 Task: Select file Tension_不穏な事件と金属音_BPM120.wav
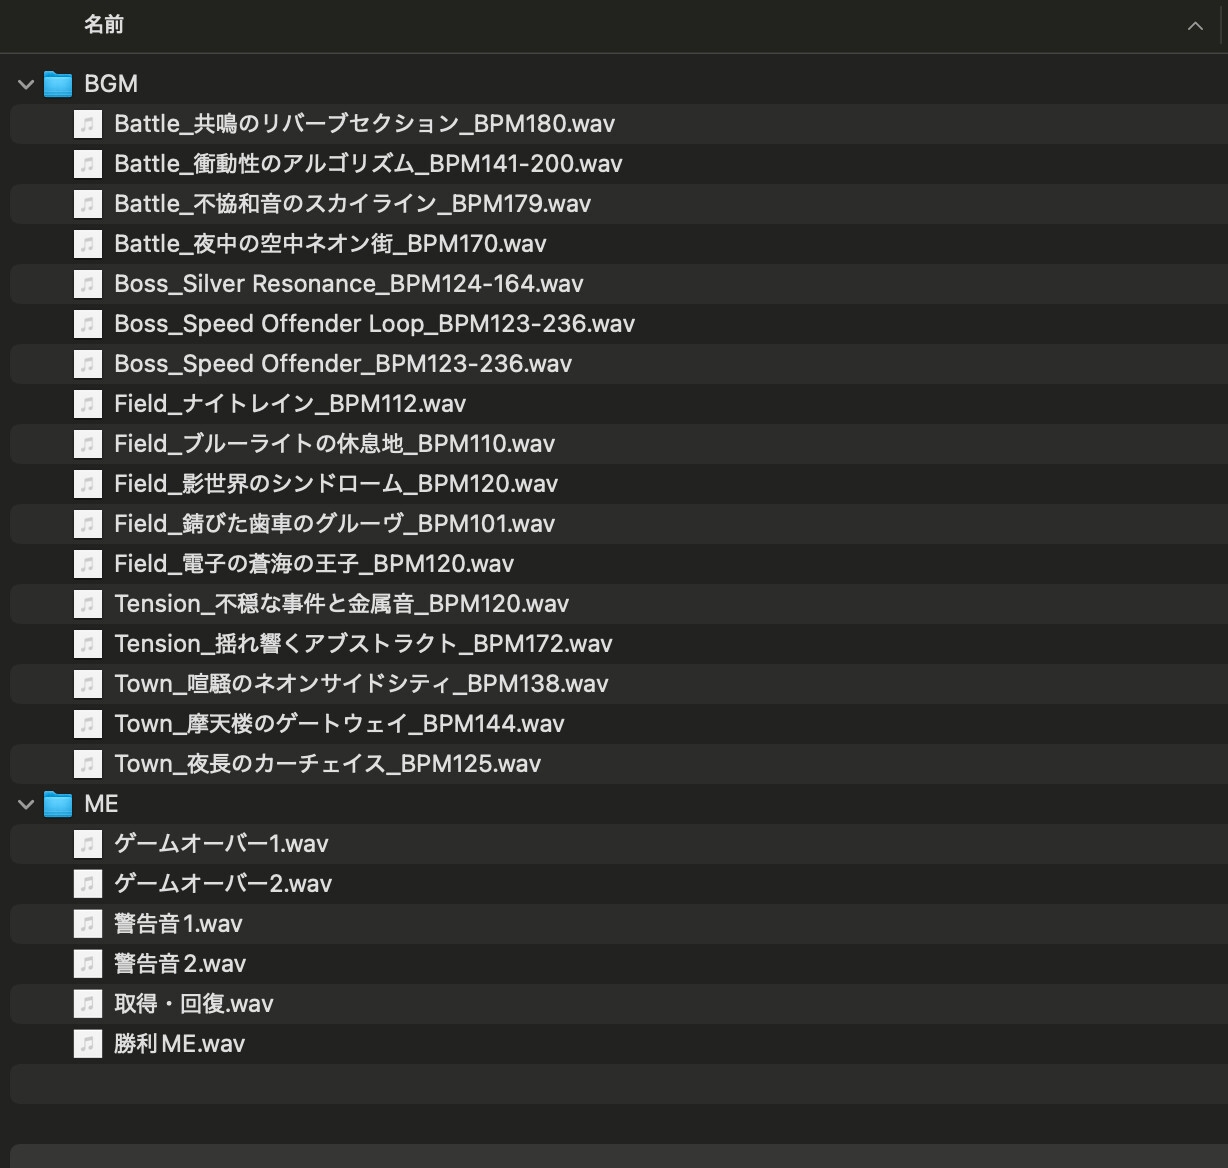click(341, 604)
